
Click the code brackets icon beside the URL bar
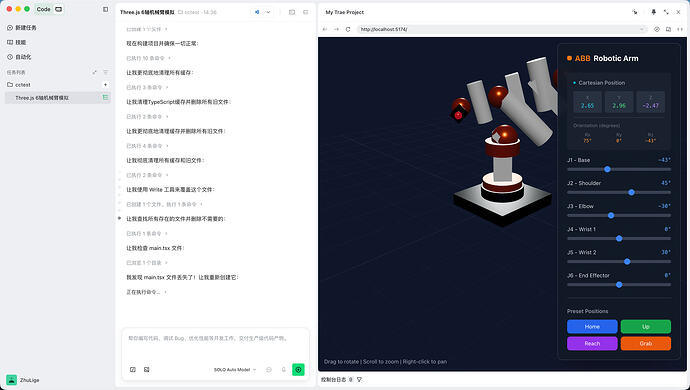tap(680, 29)
